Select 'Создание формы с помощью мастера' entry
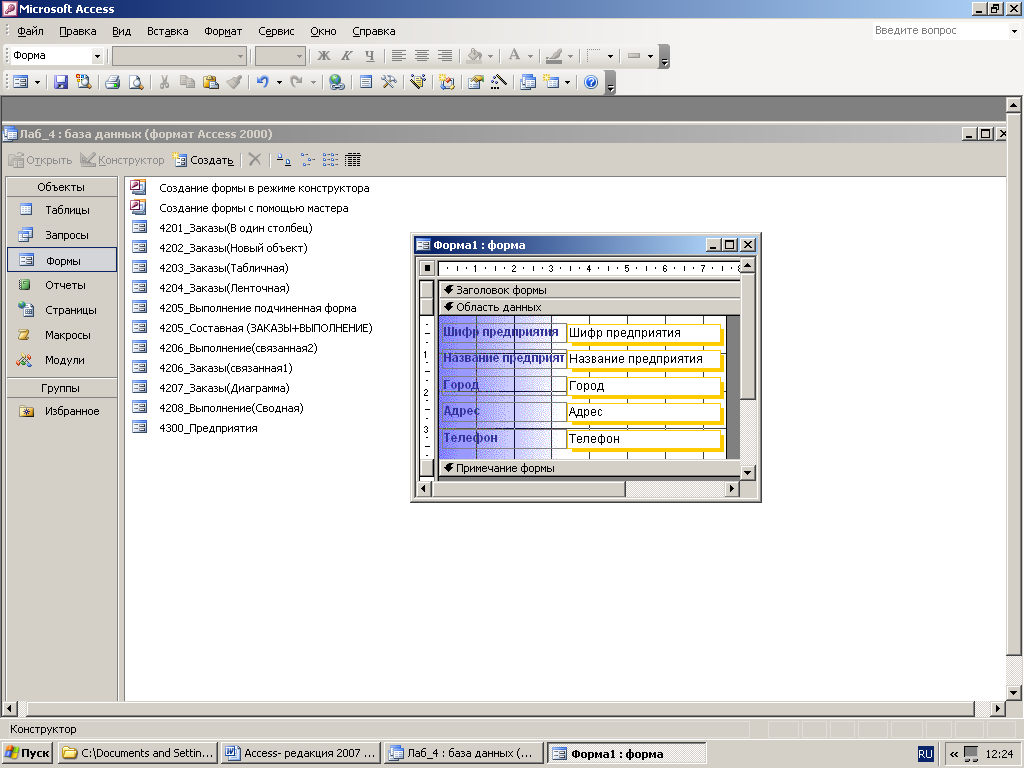Screen dimensions: 1024x768 tap(253, 208)
